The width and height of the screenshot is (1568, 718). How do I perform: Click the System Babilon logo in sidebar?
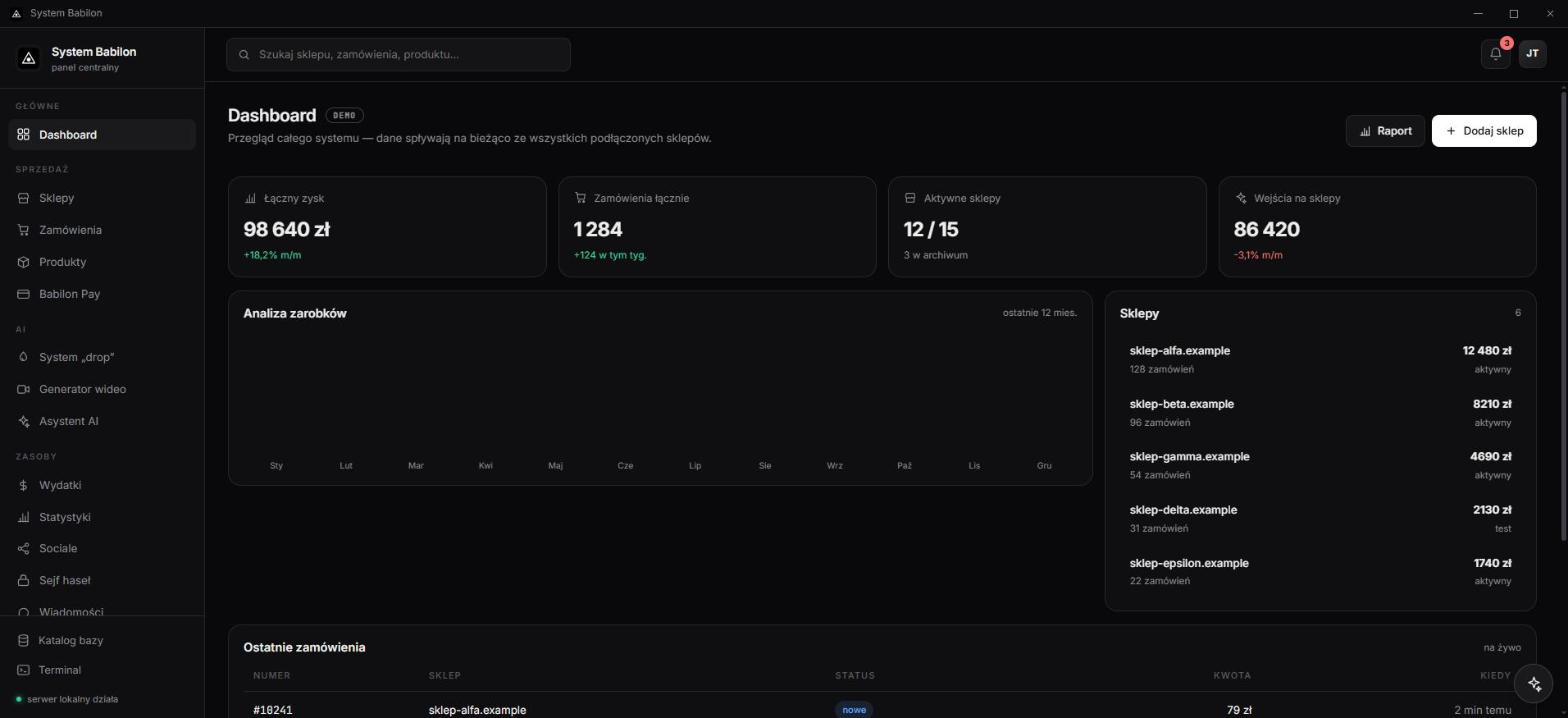tap(29, 59)
